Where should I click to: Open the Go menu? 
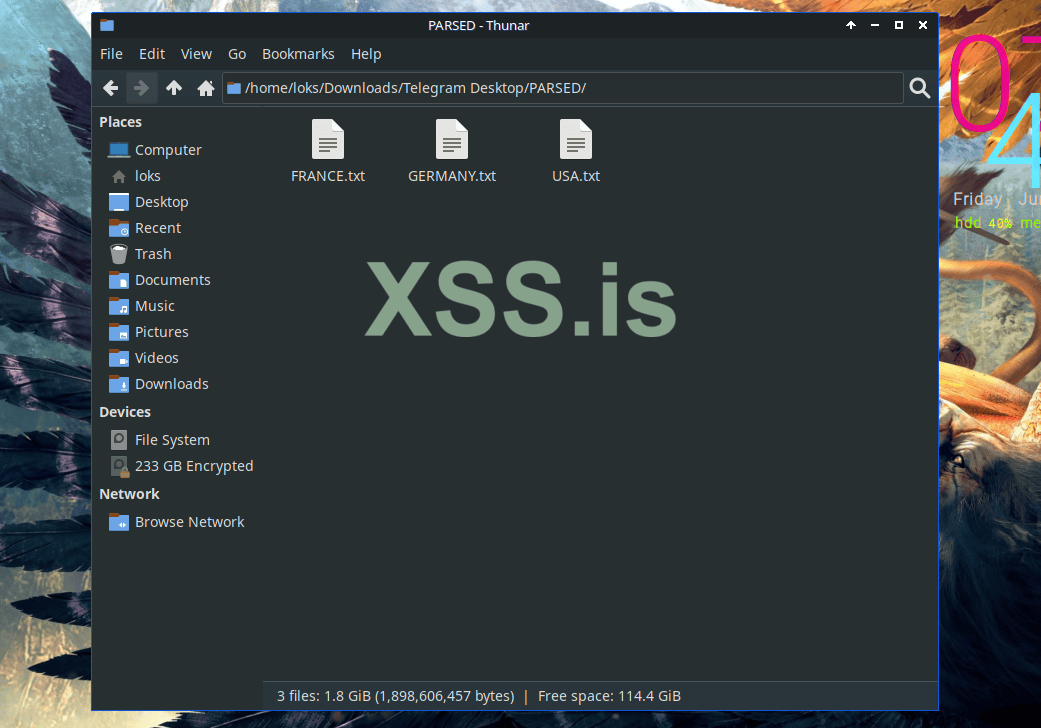click(237, 54)
